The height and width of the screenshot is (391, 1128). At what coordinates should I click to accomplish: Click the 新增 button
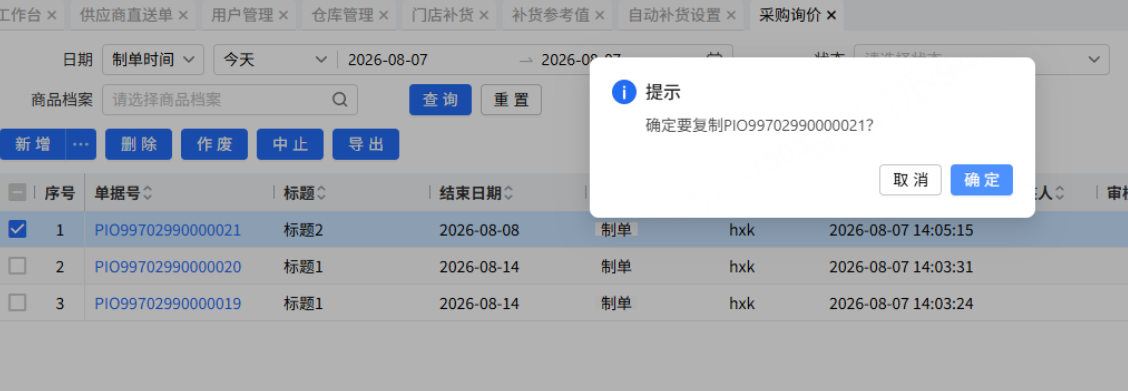(32, 144)
